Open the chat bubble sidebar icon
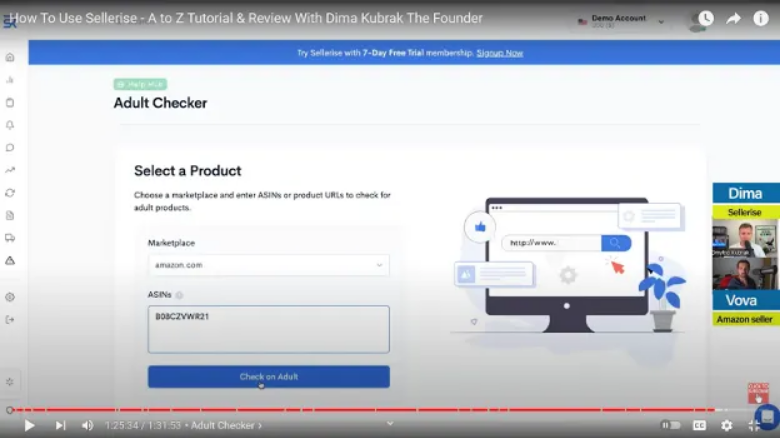This screenshot has width=780, height=438. pyautogui.click(x=10, y=147)
